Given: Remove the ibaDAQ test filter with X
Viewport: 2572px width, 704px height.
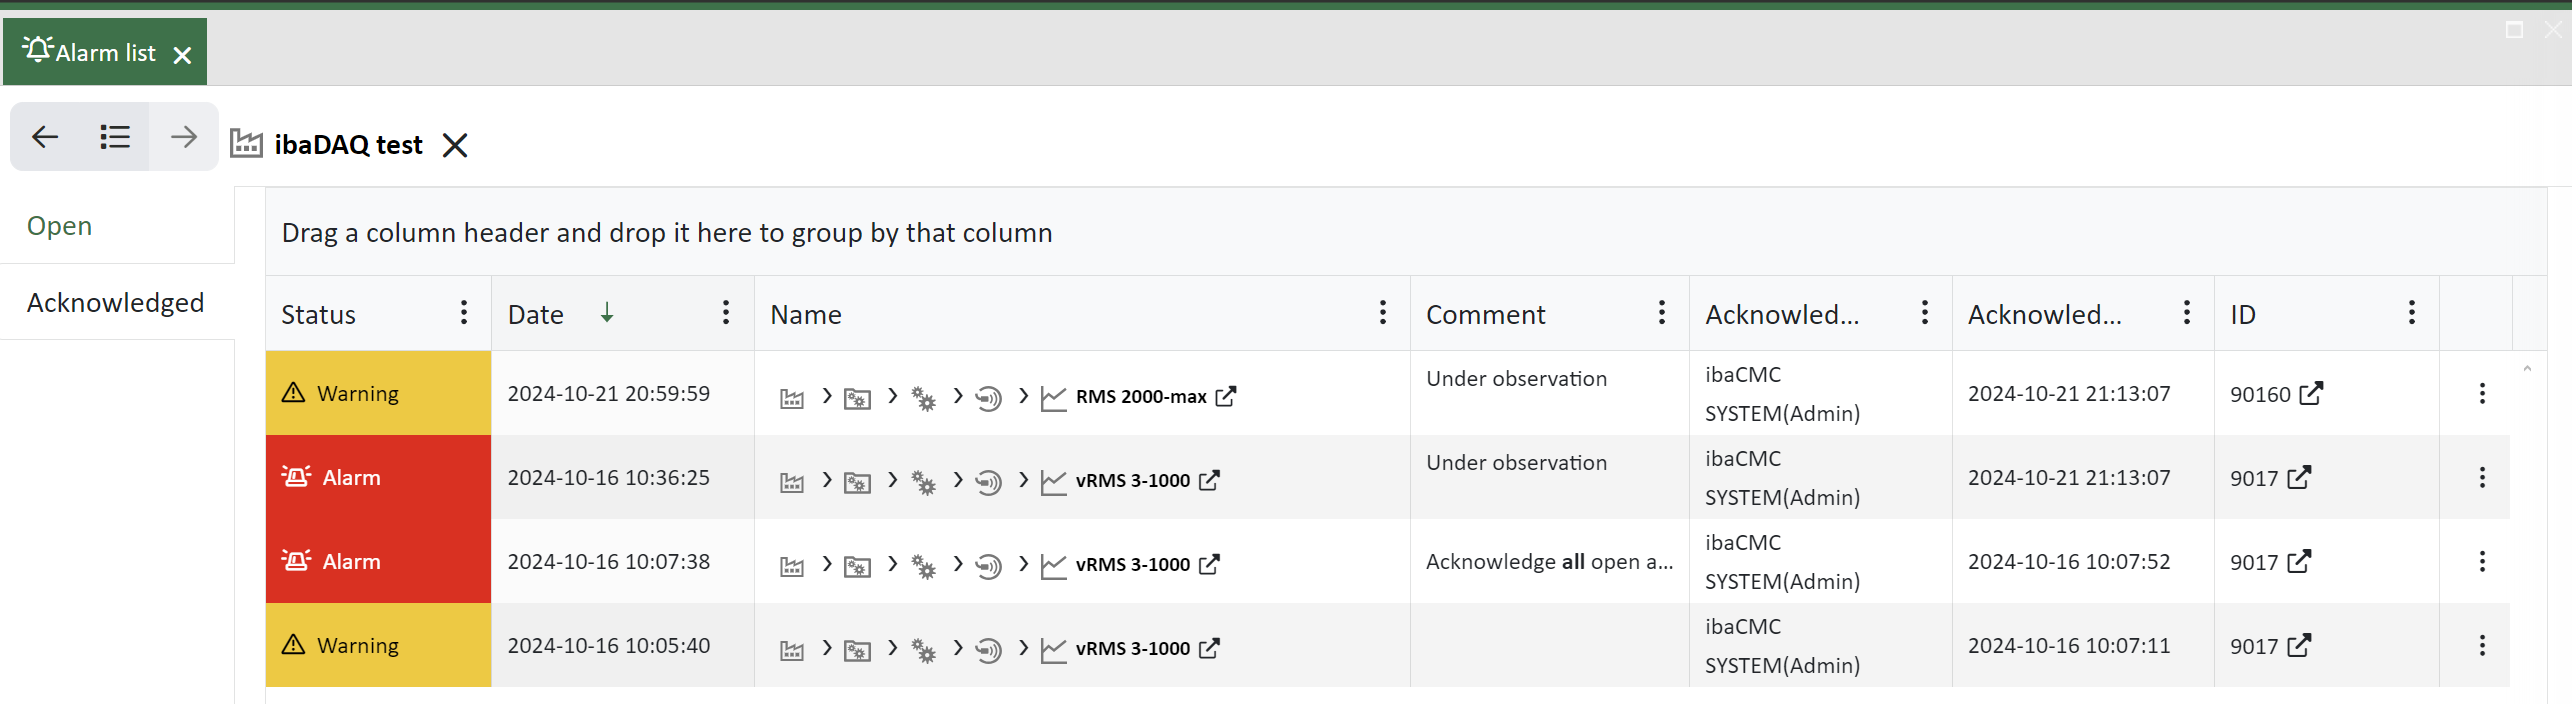Looking at the screenshot, I should pos(455,146).
